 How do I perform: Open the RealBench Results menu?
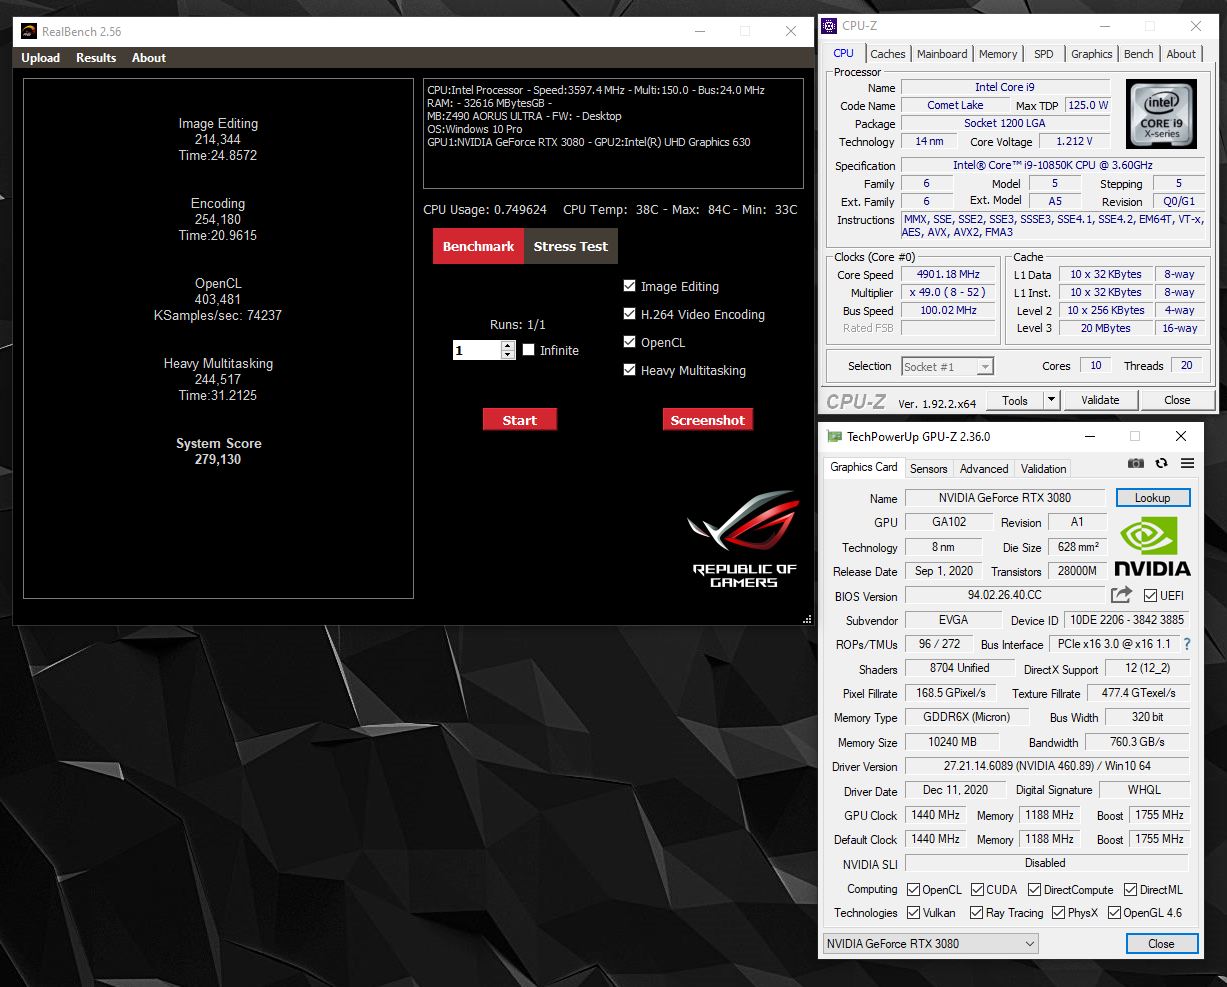point(96,58)
